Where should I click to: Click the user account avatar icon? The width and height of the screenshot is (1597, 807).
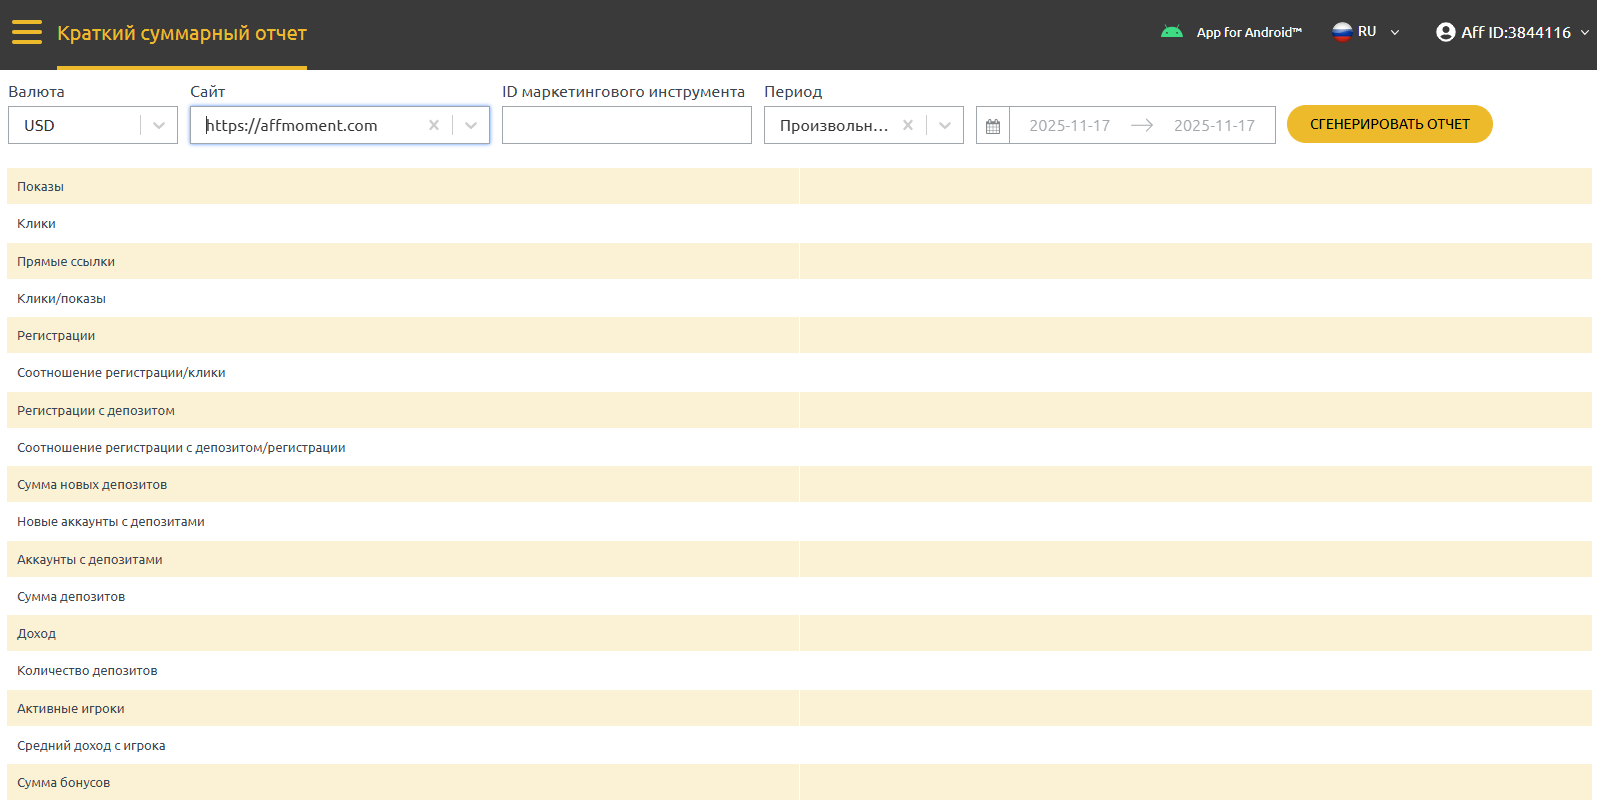pyautogui.click(x=1445, y=32)
